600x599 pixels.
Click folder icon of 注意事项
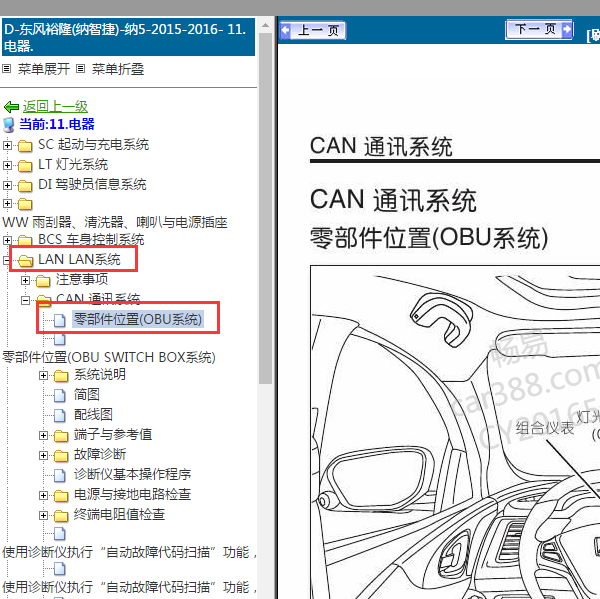coord(43,281)
